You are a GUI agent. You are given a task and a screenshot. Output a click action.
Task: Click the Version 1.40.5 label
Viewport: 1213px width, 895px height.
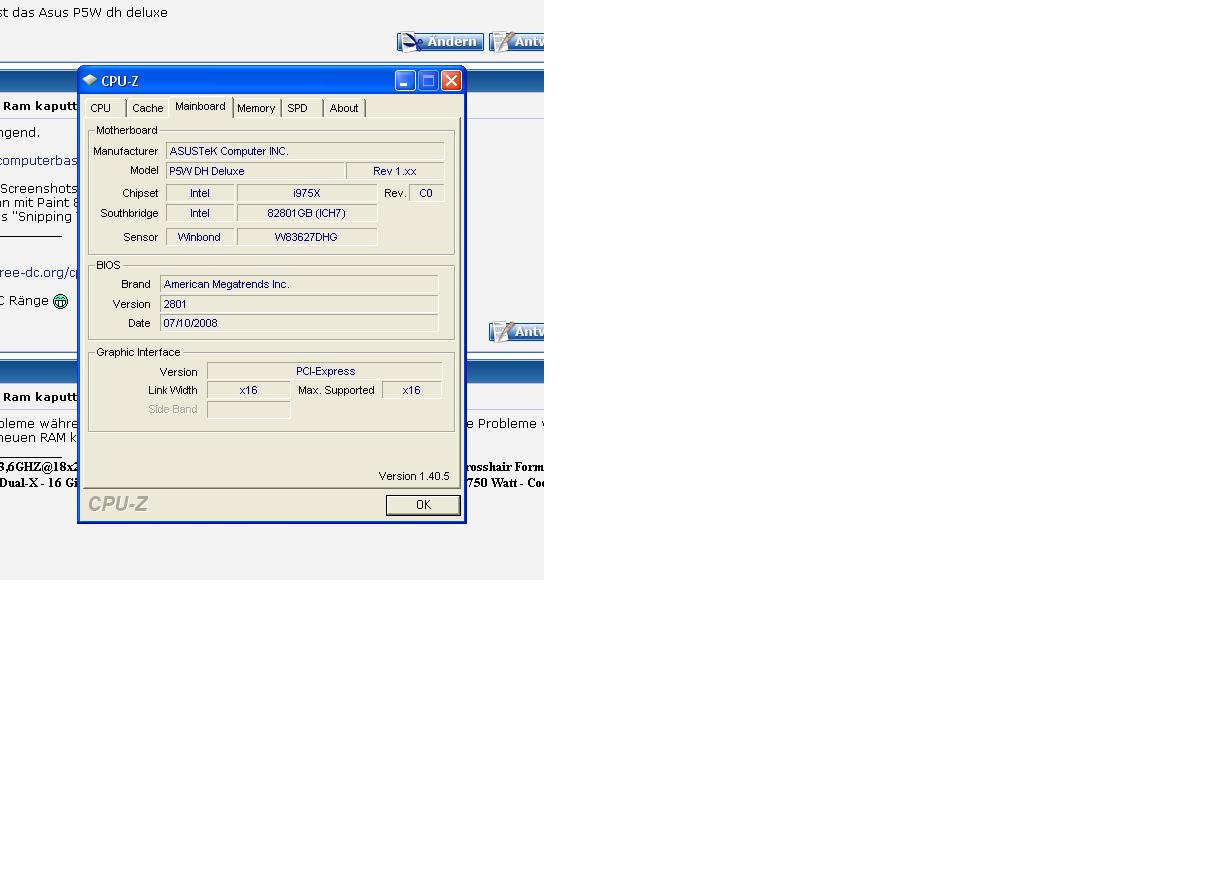414,476
